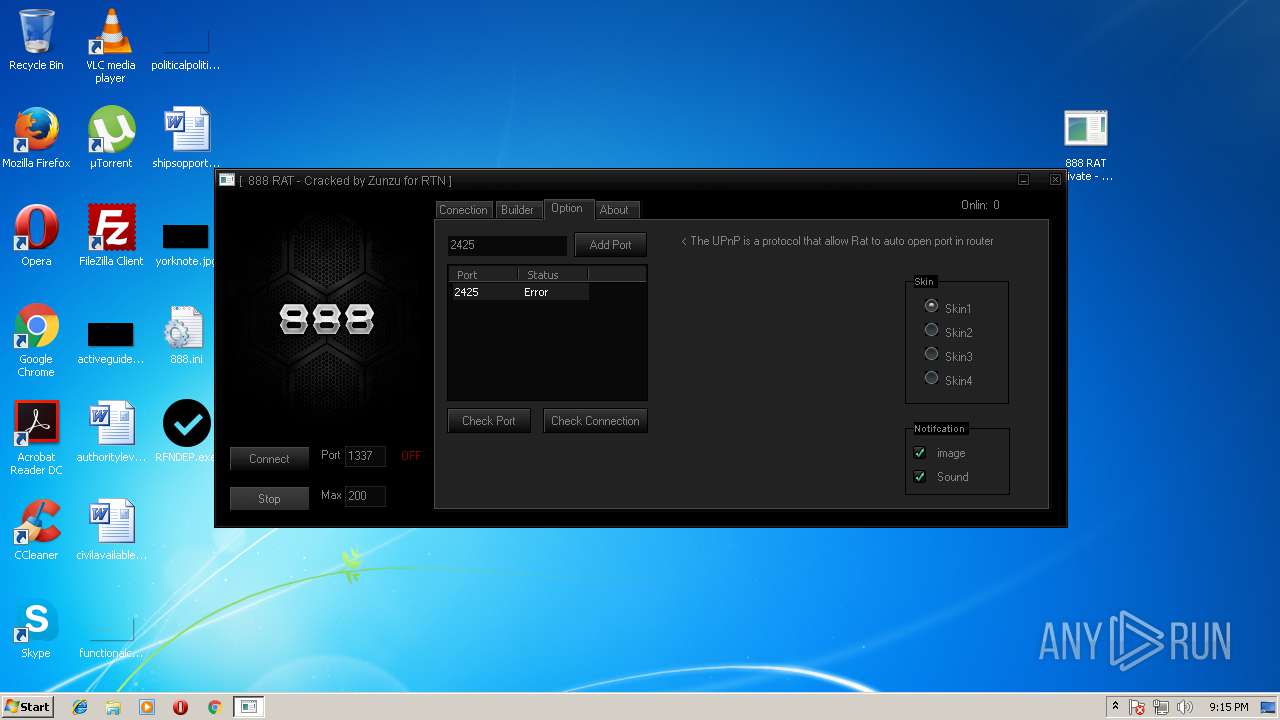This screenshot has height=720, width=1280.
Task: Click the Check Port button
Action: pos(489,421)
